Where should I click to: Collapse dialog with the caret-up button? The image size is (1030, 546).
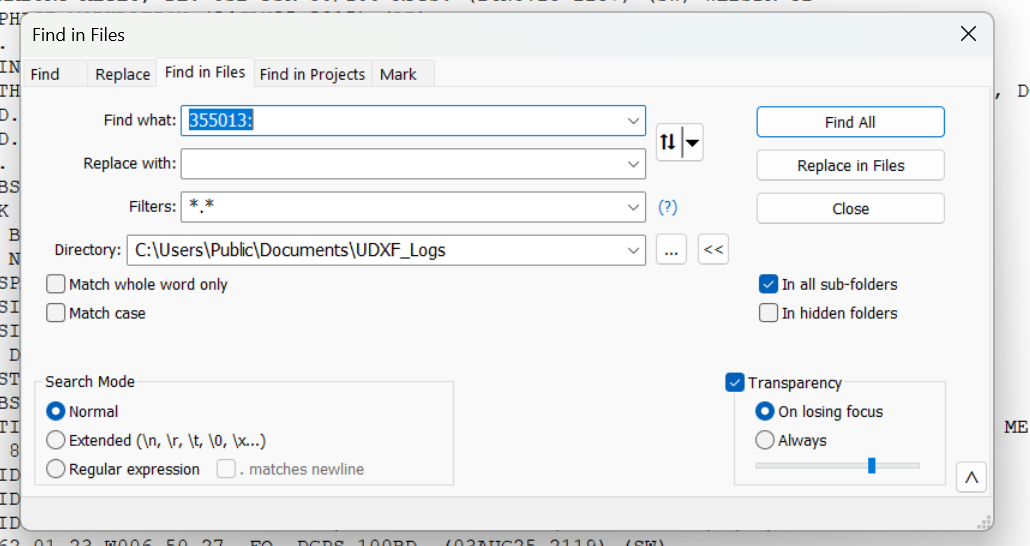pyautogui.click(x=970, y=478)
